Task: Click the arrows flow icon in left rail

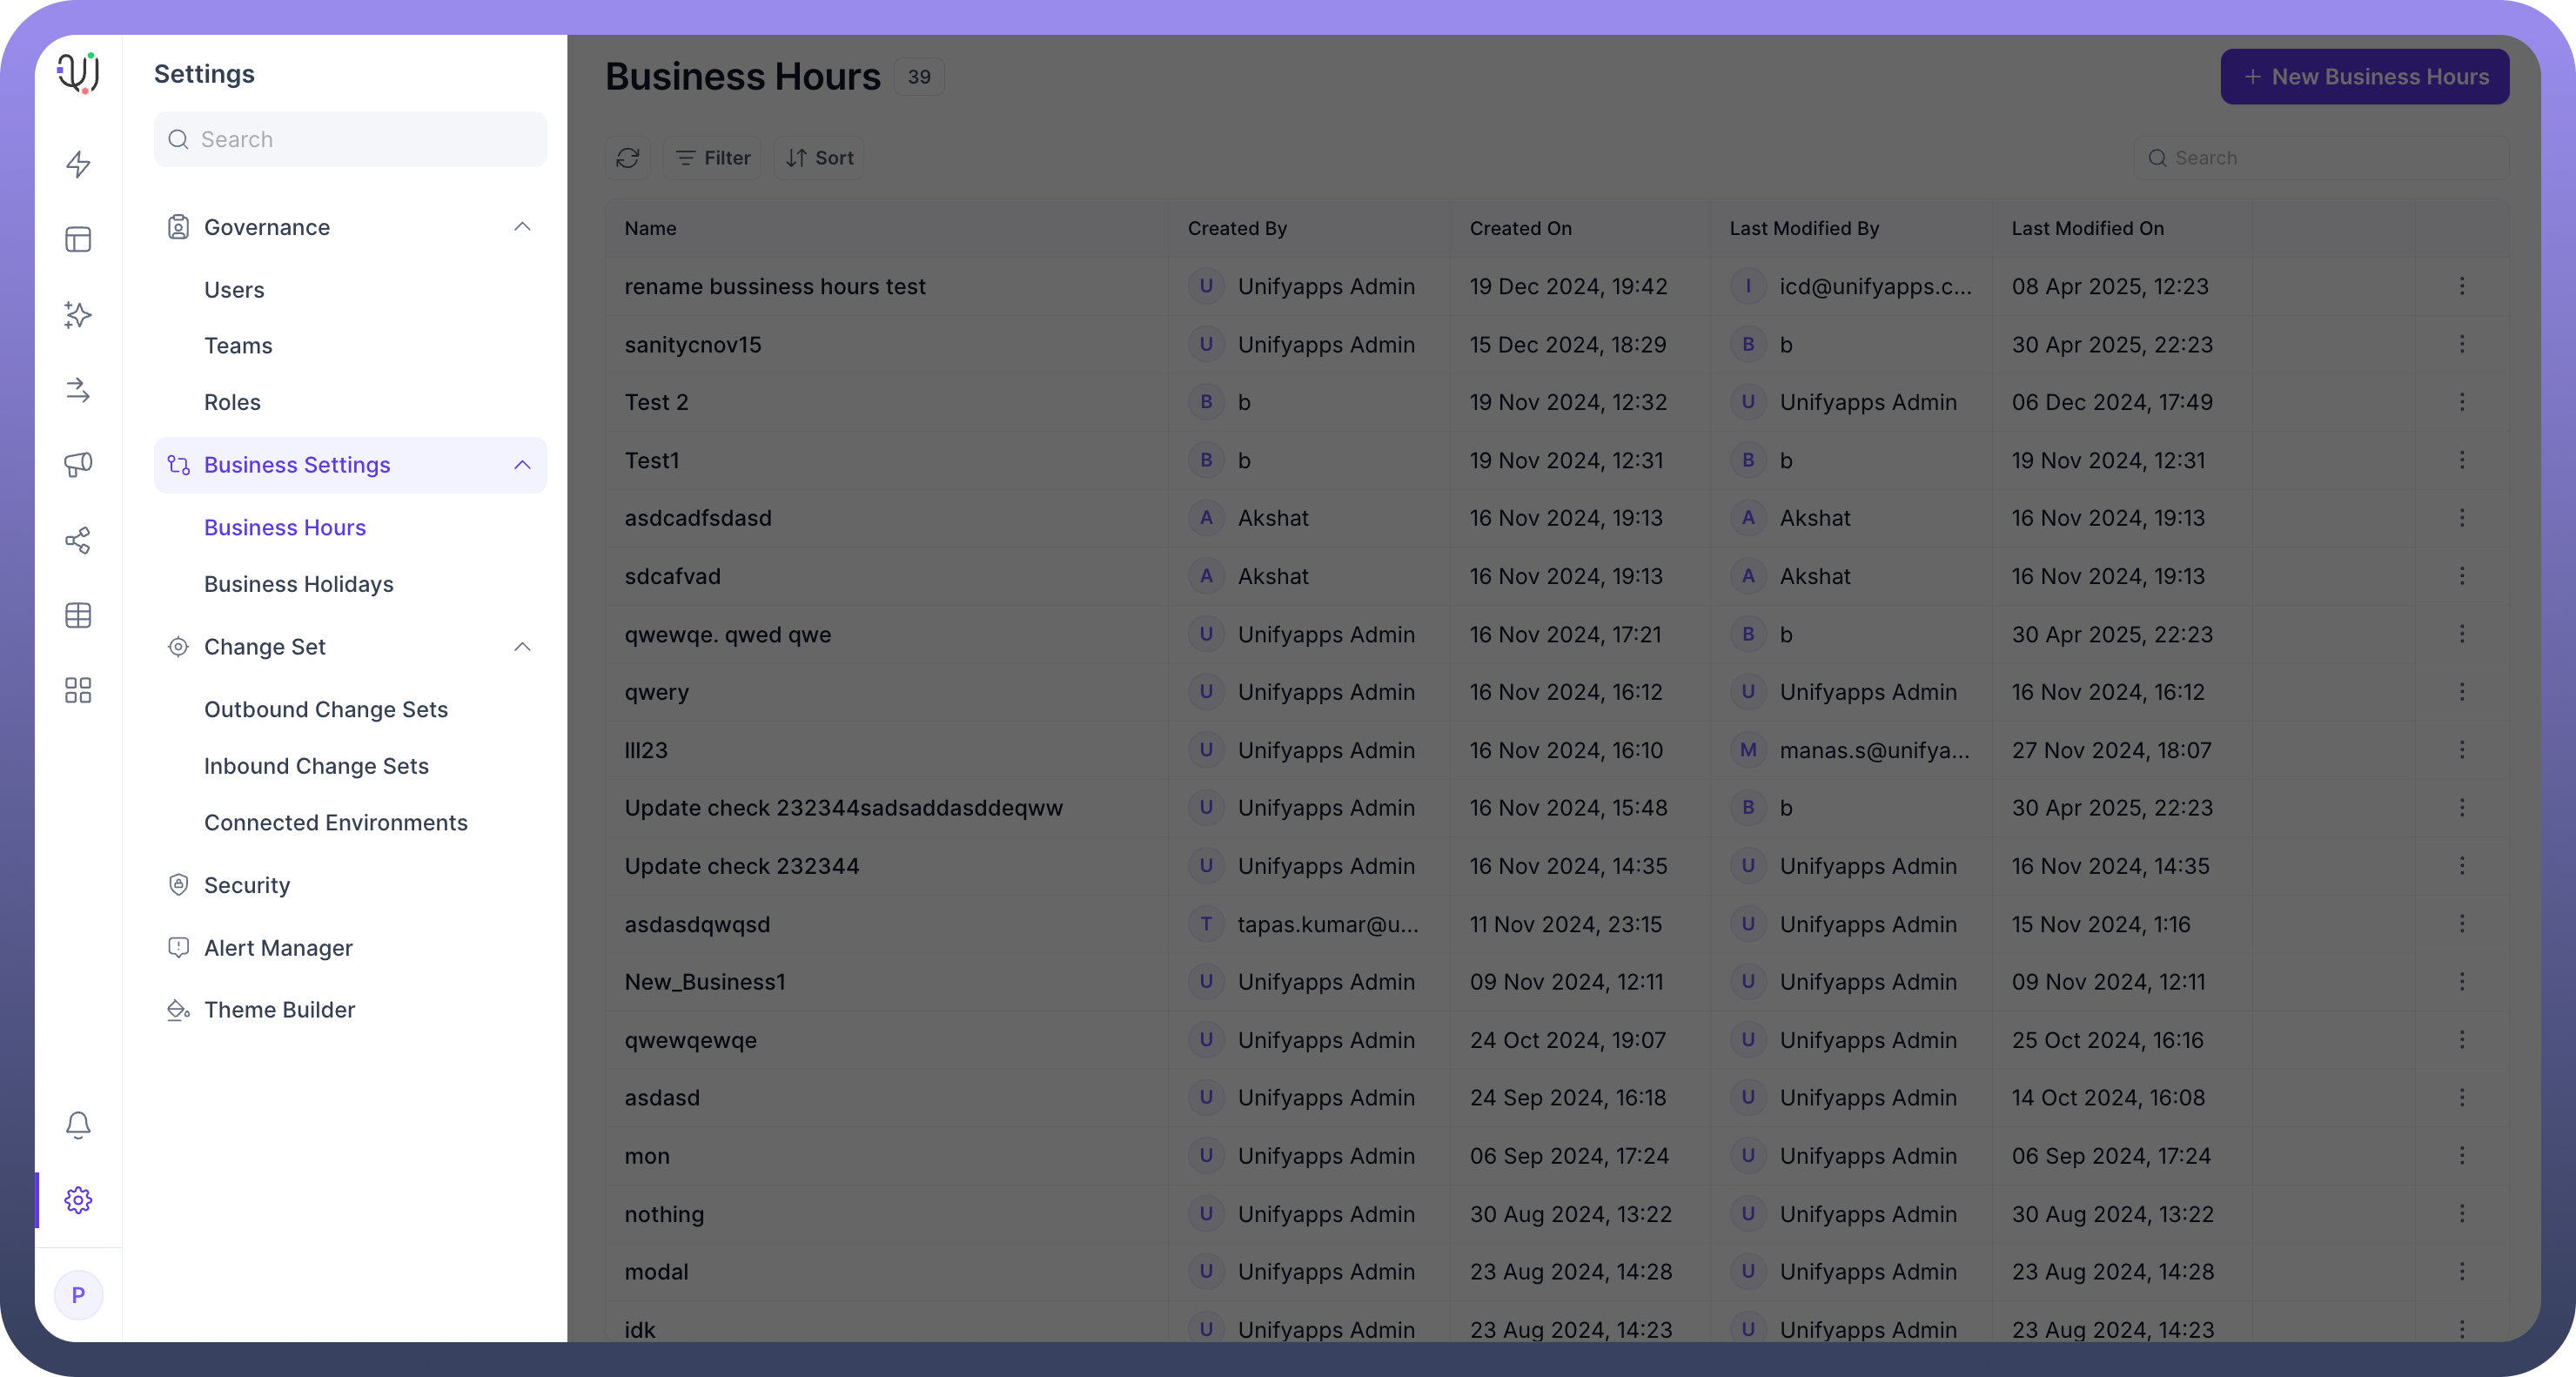Action: pos(78,390)
